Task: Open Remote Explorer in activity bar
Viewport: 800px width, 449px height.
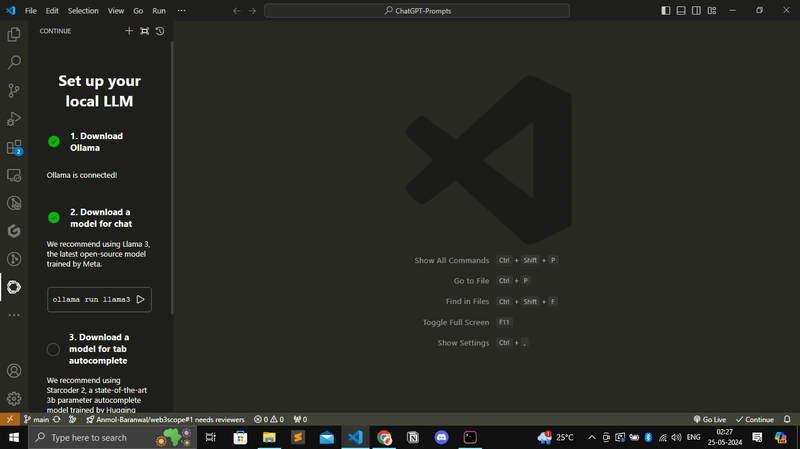Action: point(14,175)
